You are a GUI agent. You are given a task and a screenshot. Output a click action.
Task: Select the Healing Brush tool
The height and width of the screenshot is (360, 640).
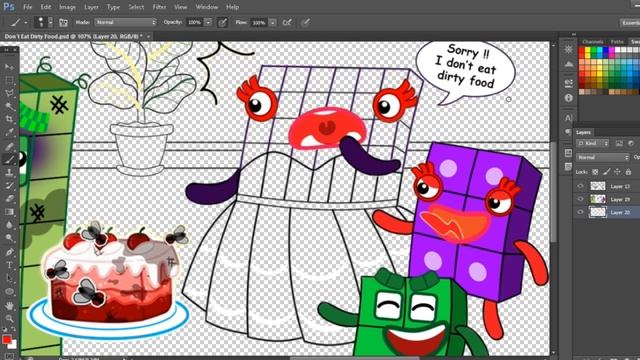point(9,146)
